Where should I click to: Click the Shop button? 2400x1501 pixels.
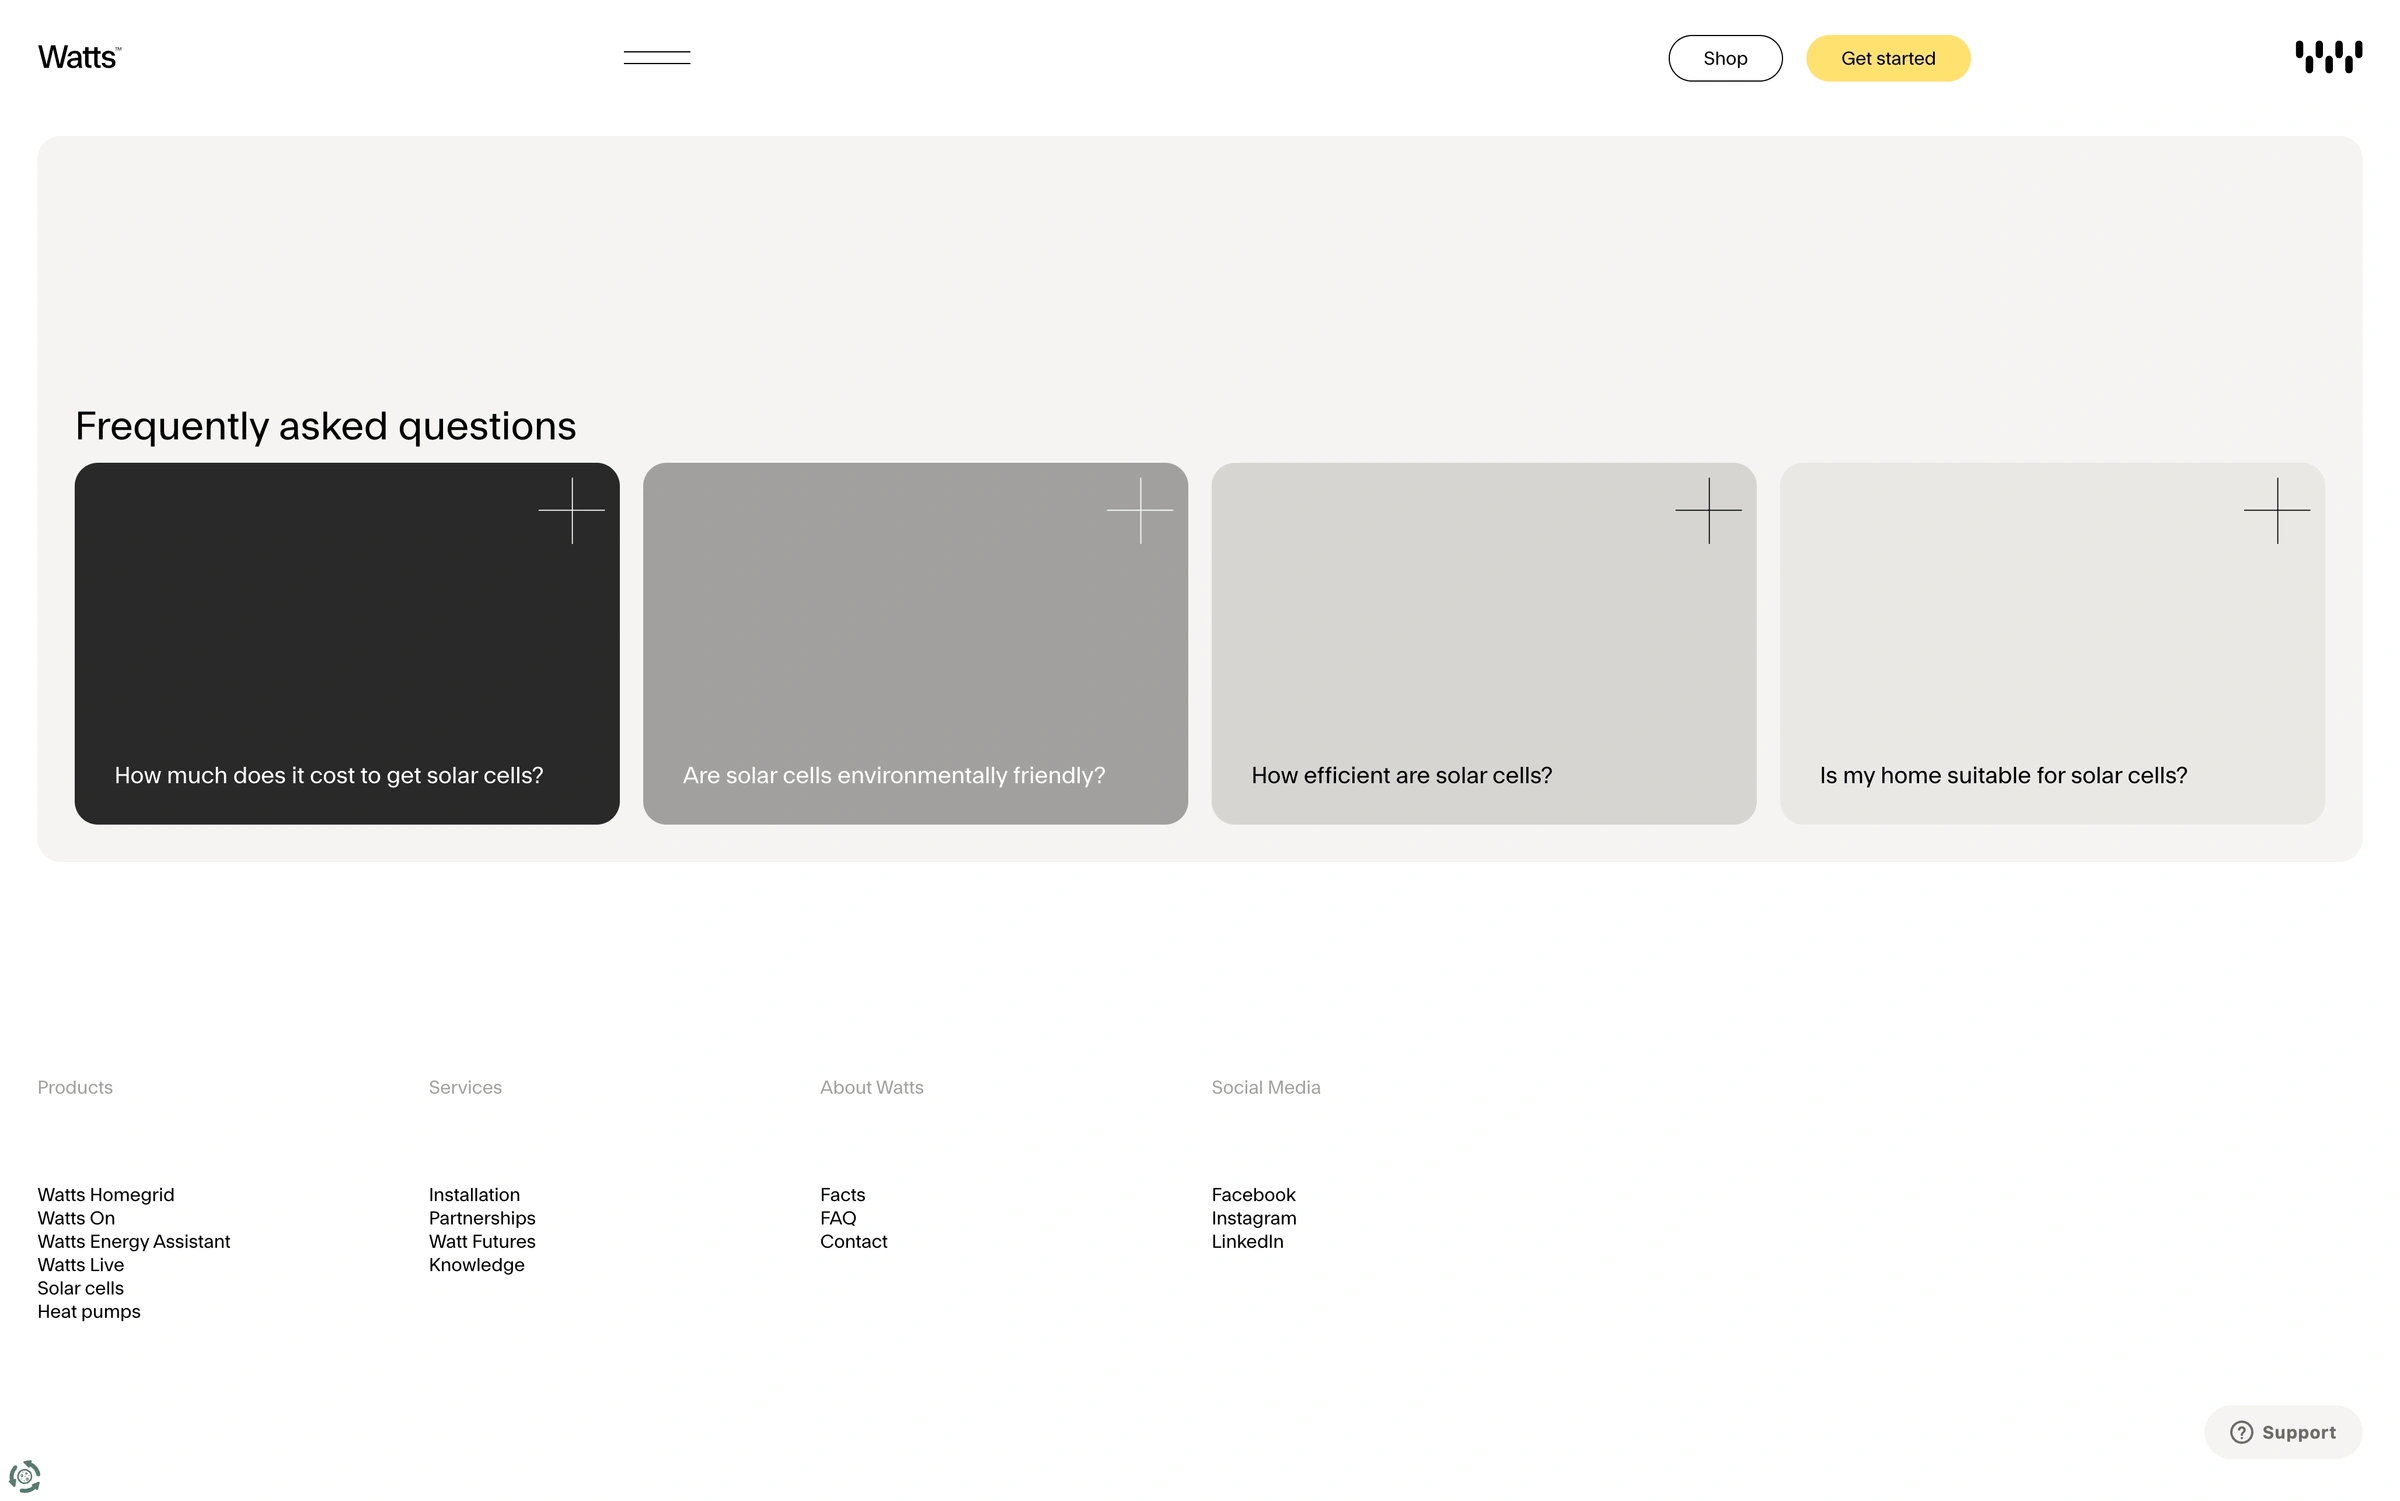pyautogui.click(x=1725, y=58)
